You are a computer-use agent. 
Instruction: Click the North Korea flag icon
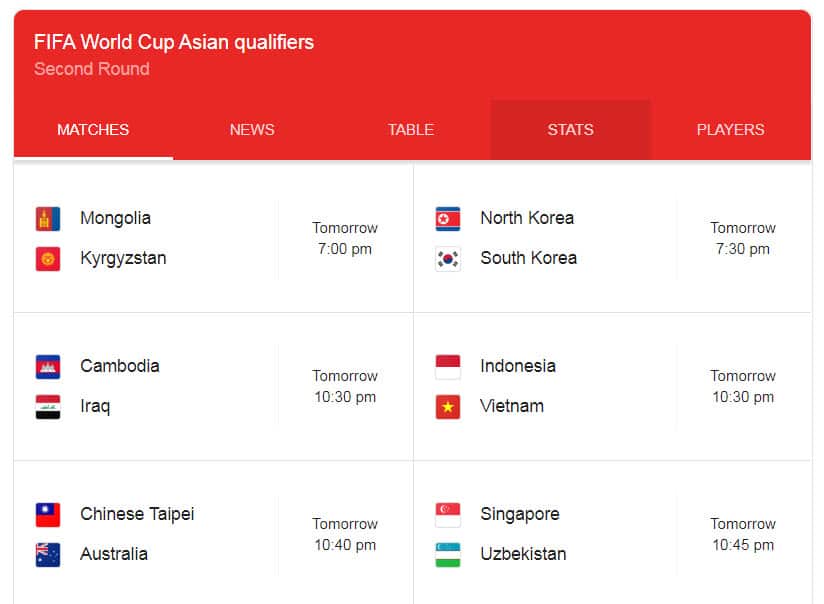click(x=446, y=218)
